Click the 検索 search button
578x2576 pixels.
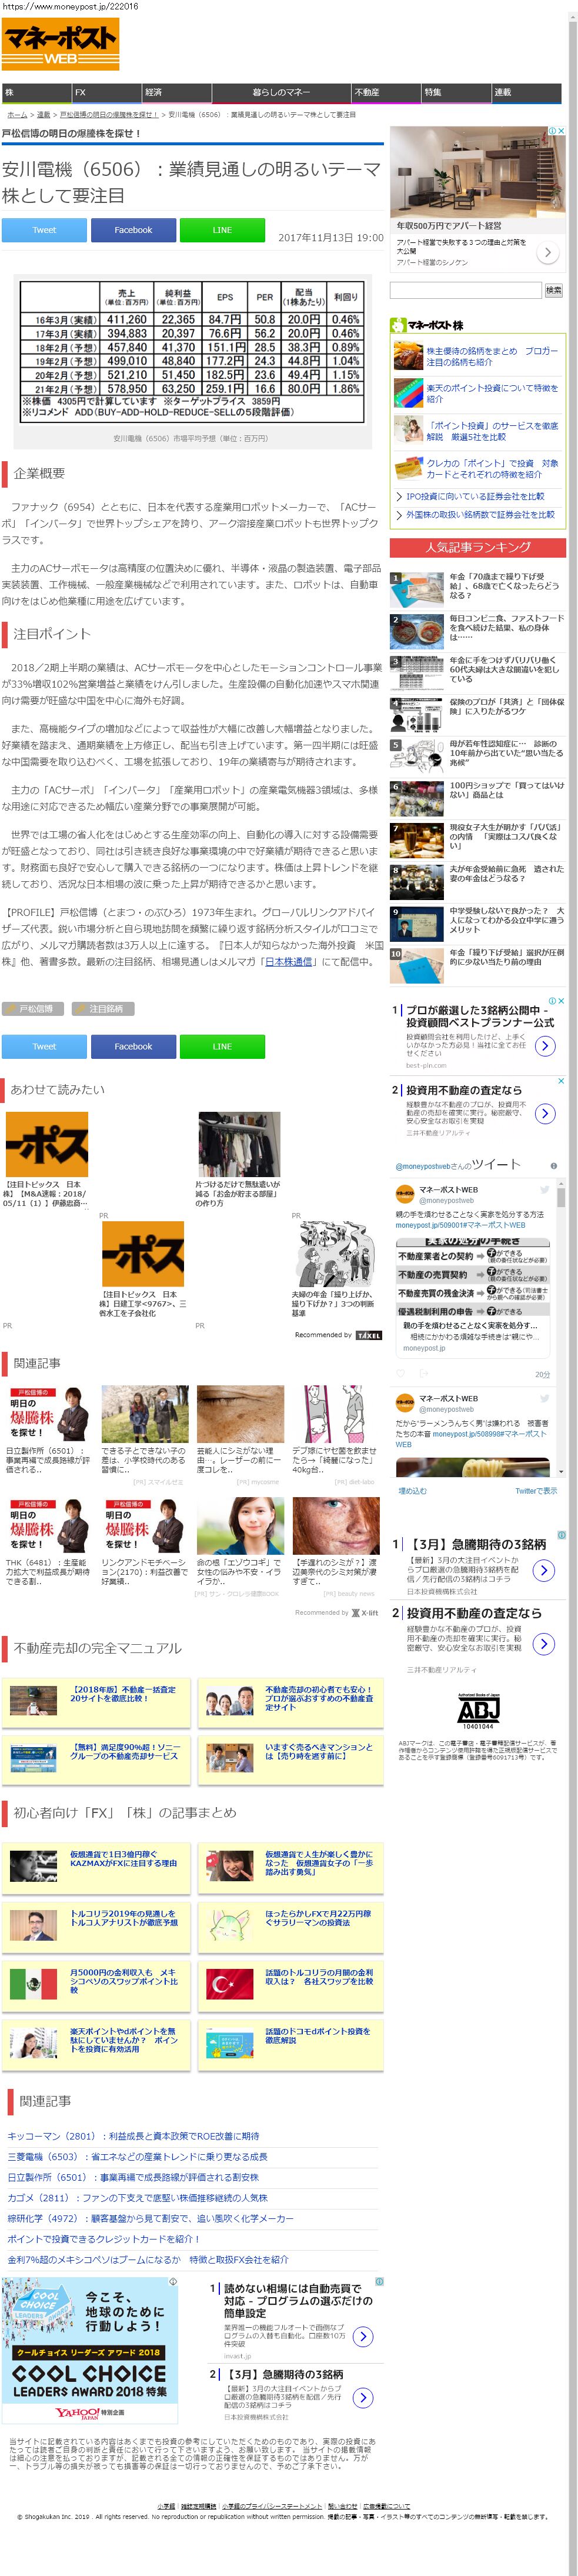tap(553, 291)
